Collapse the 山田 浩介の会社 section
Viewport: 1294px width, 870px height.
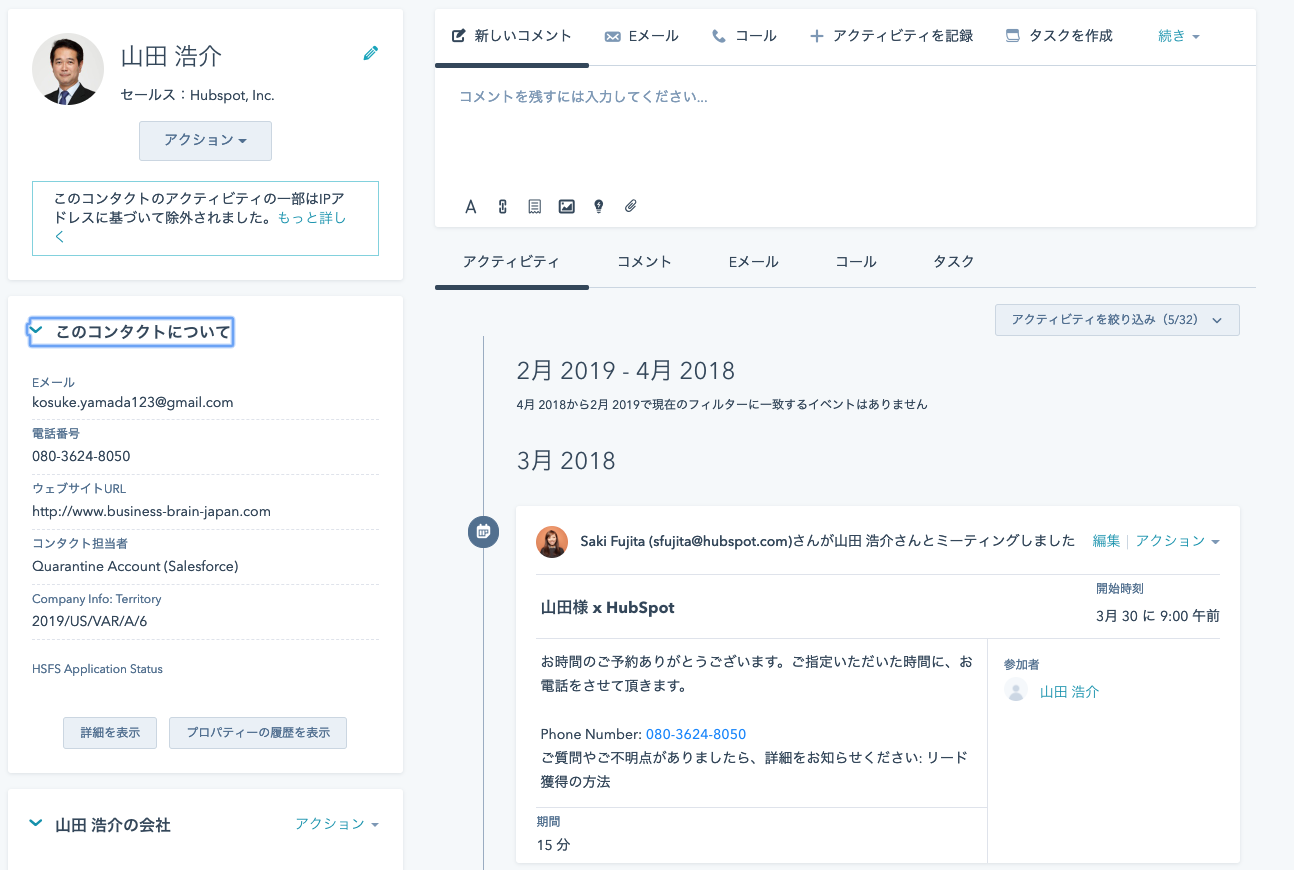[37, 824]
